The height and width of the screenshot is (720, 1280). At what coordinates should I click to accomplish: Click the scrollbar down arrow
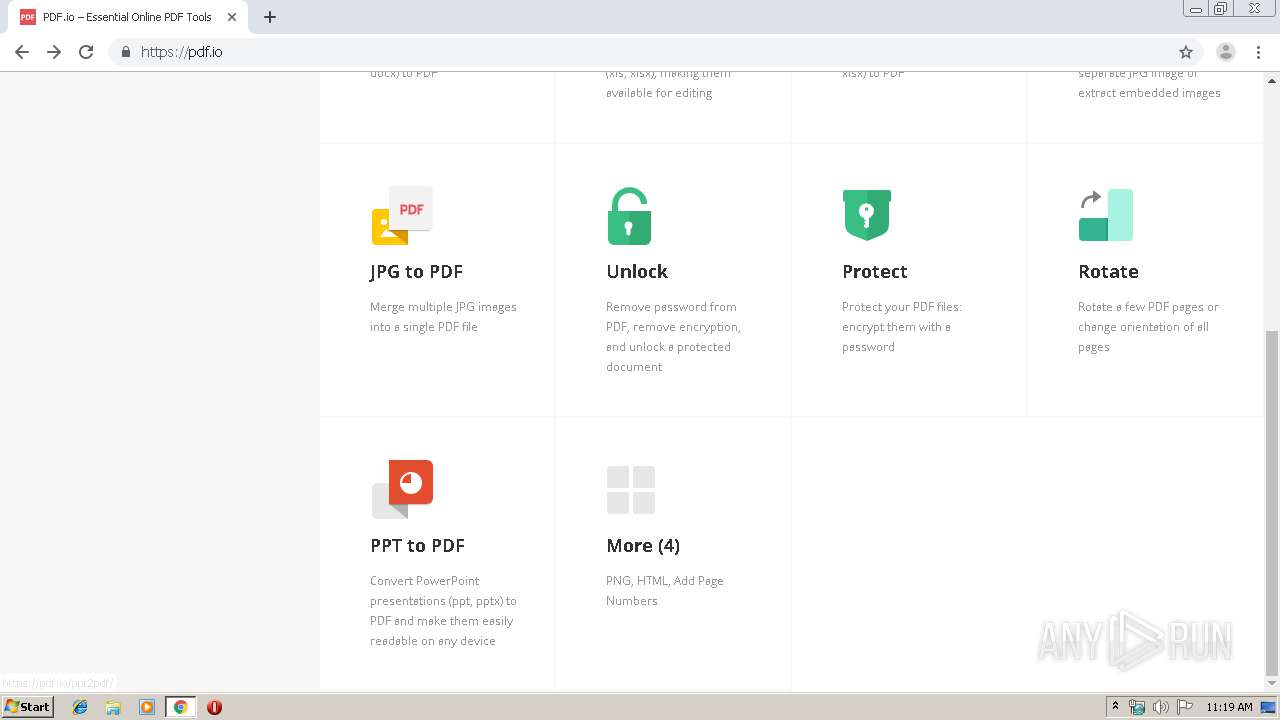tap(1272, 683)
